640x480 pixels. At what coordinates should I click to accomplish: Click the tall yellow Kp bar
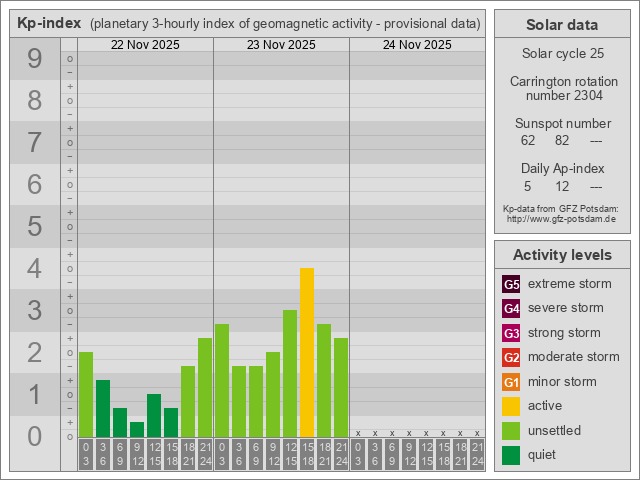pyautogui.click(x=307, y=352)
